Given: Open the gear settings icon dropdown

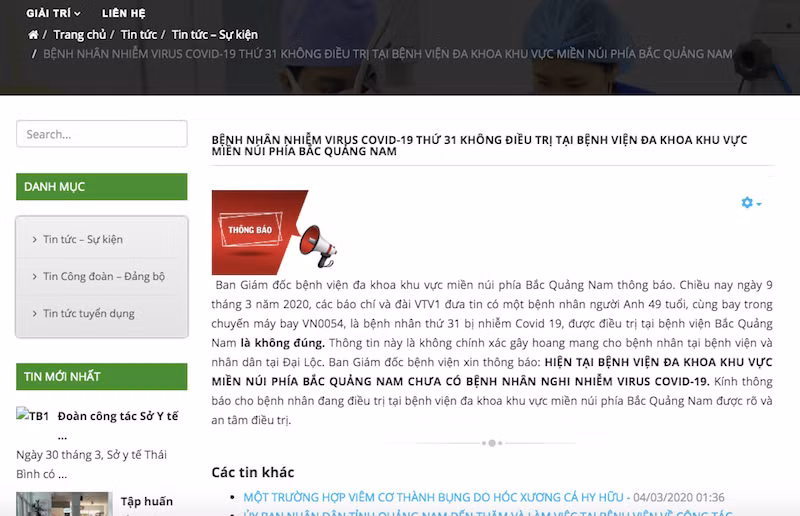Looking at the screenshot, I should click(751, 203).
